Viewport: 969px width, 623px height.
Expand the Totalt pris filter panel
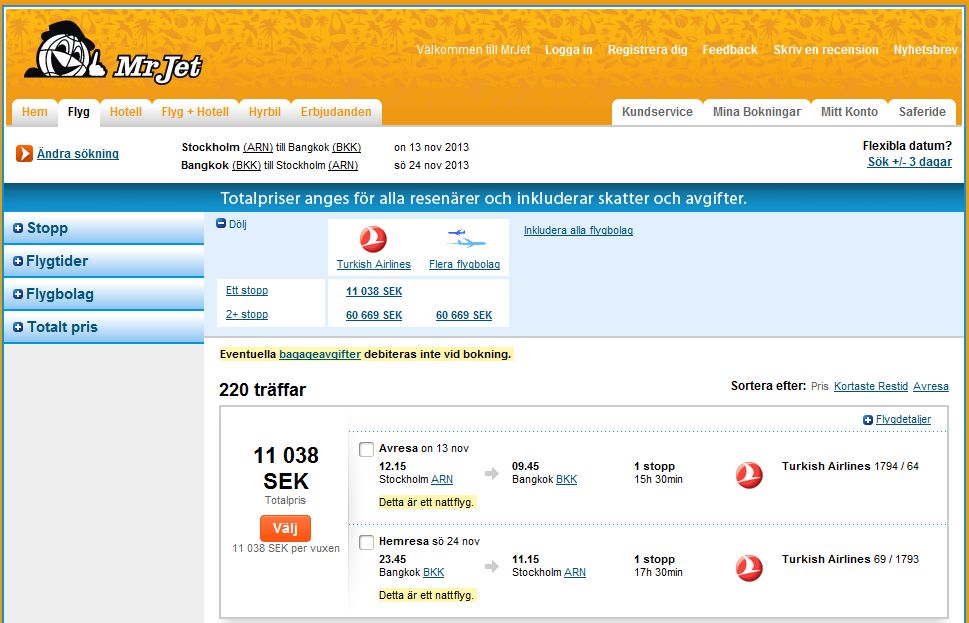pyautogui.click(x=104, y=327)
